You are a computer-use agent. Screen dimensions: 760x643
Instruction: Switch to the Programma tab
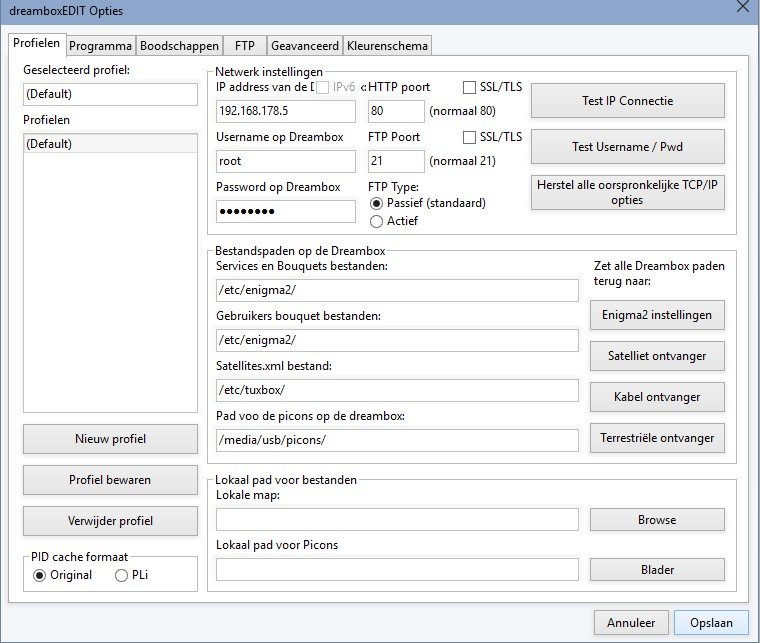(100, 46)
